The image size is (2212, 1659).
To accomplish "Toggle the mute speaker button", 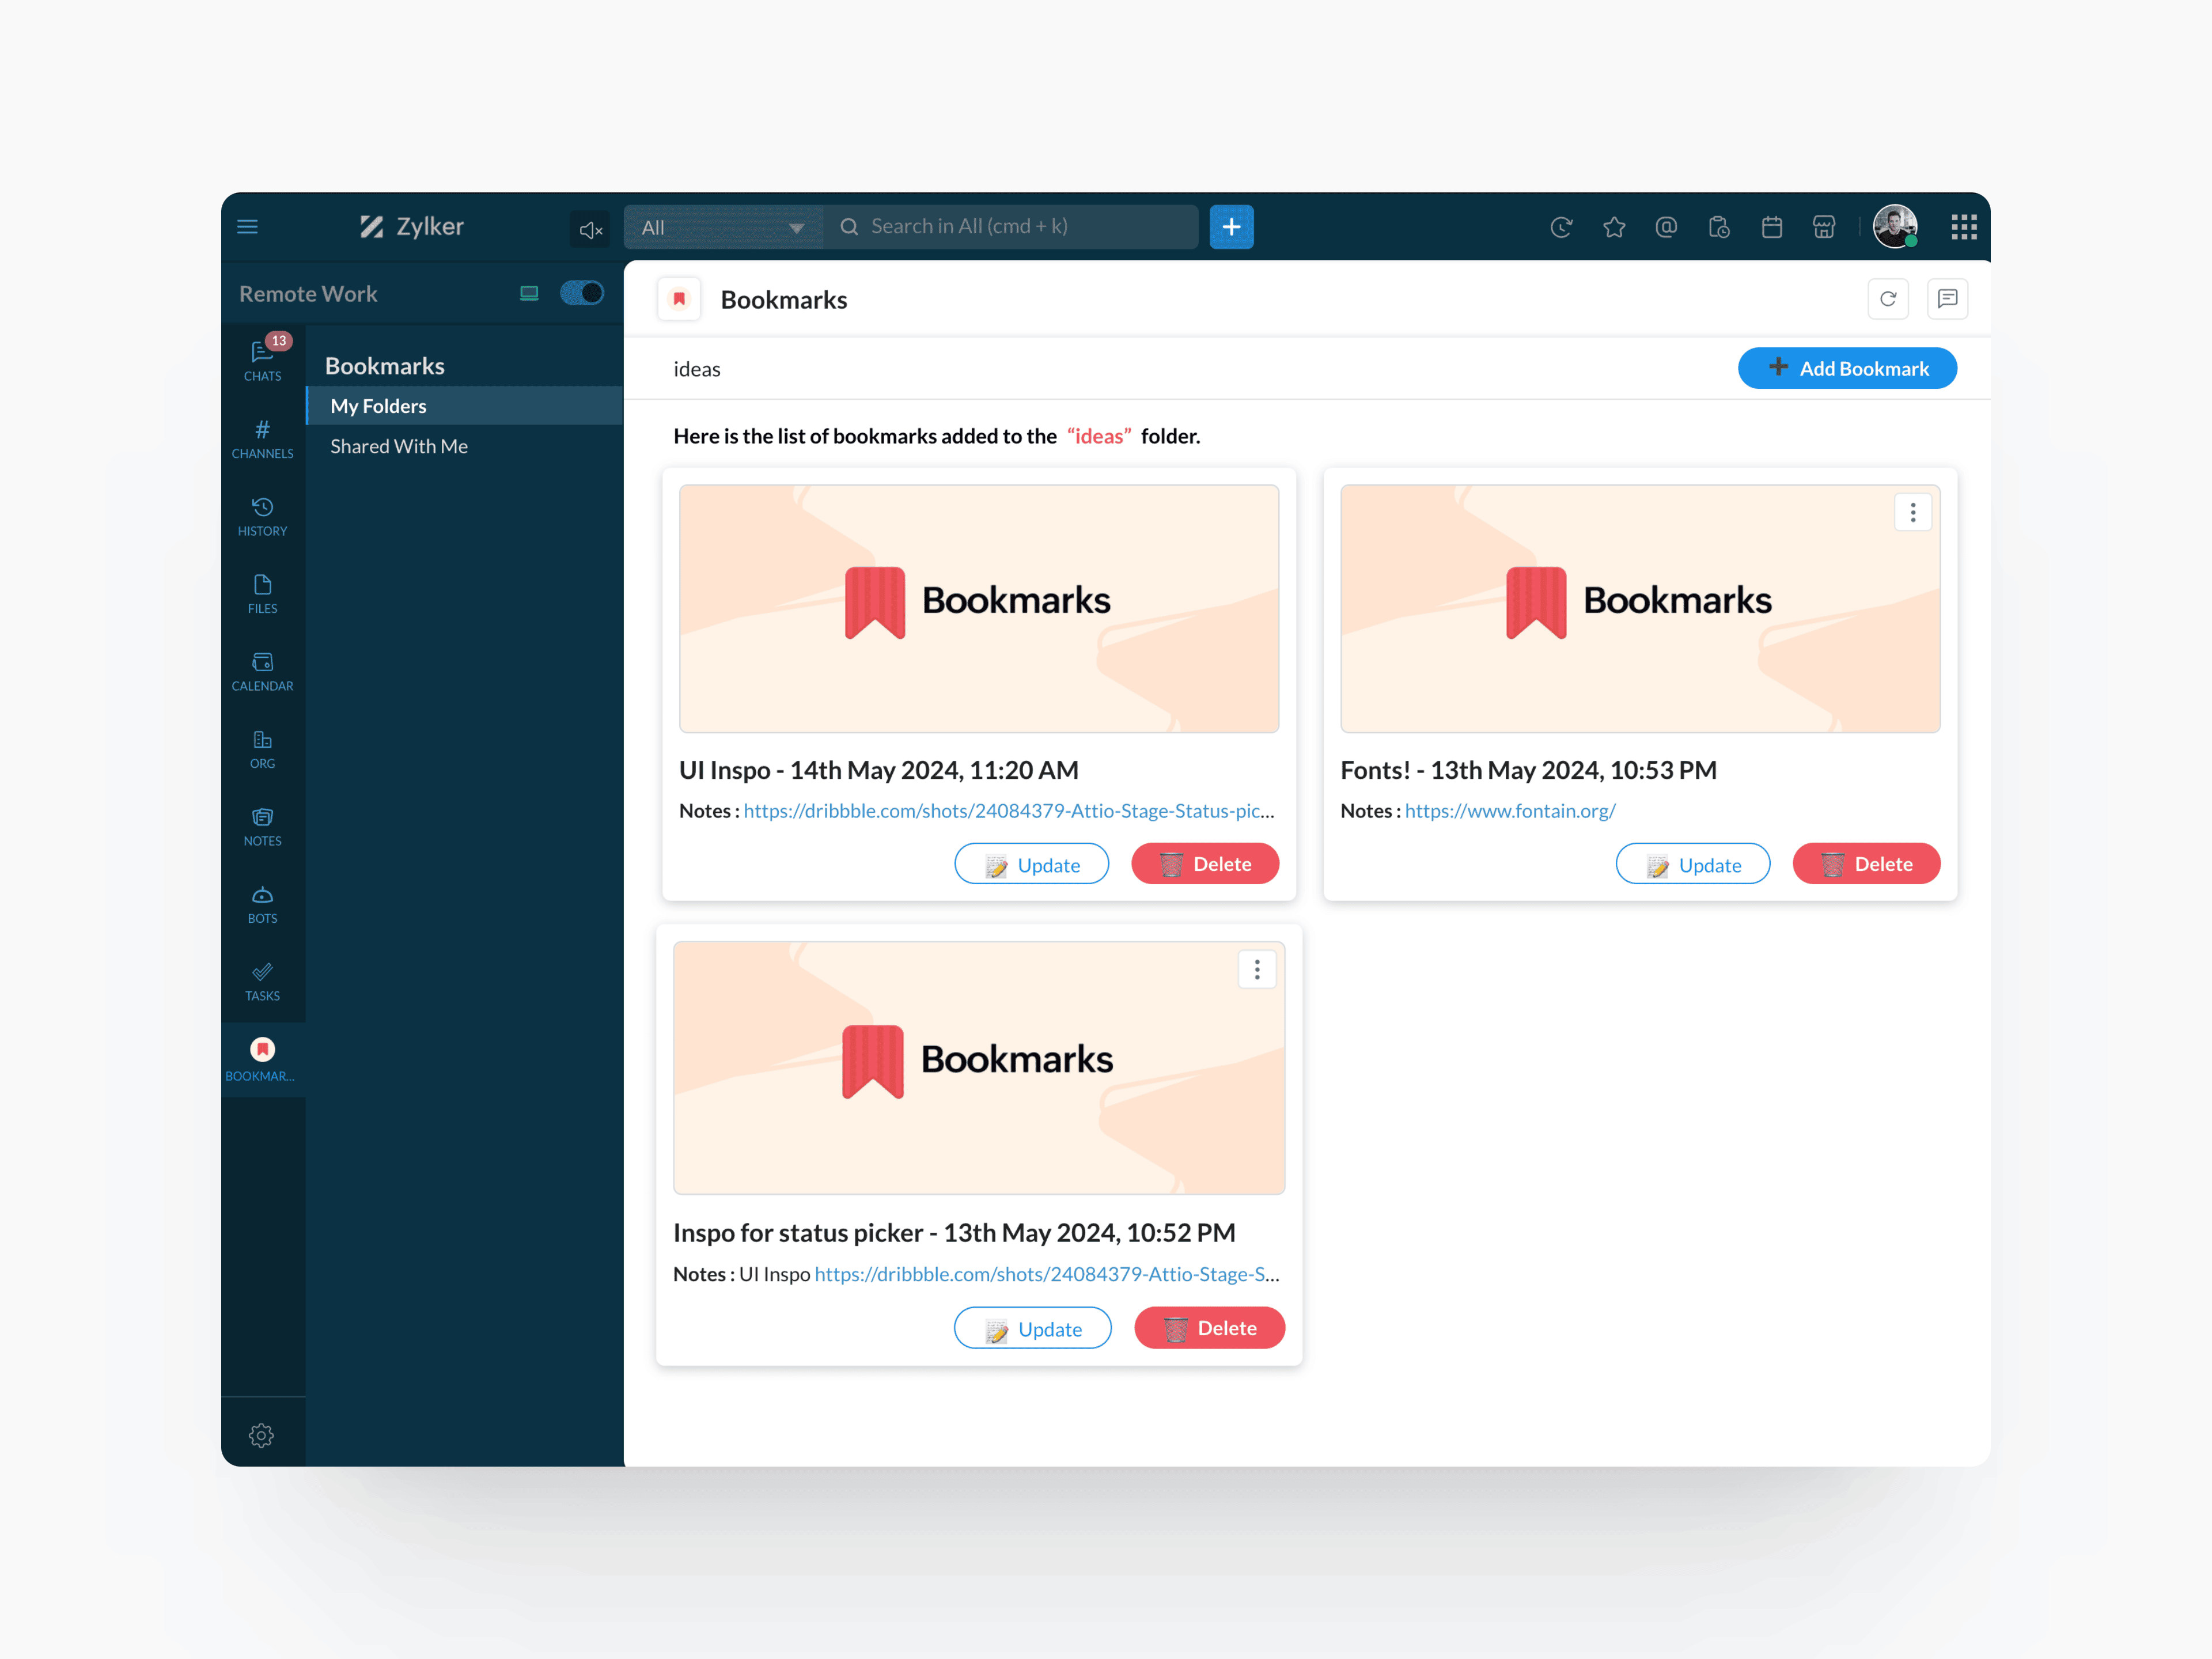I will pyautogui.click(x=590, y=229).
